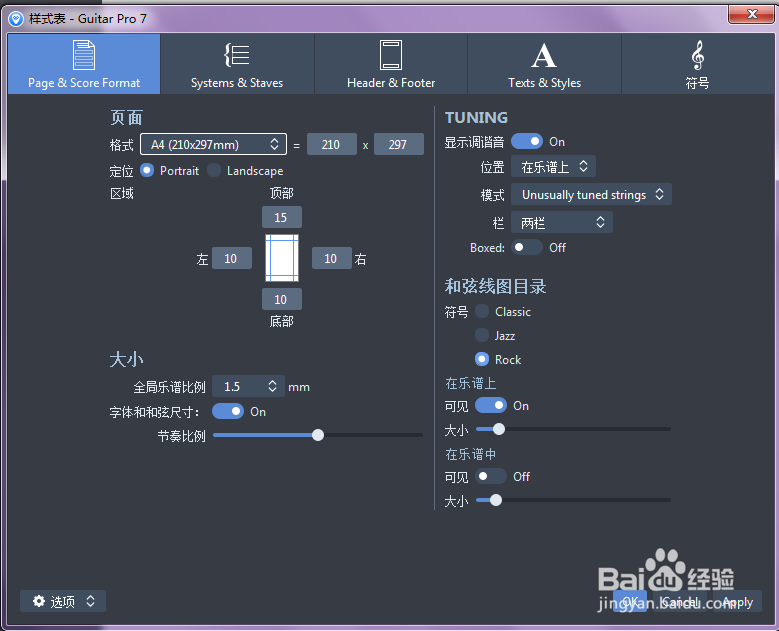The image size is (779, 631).
Task: Select Portrait orientation
Action: (147, 170)
